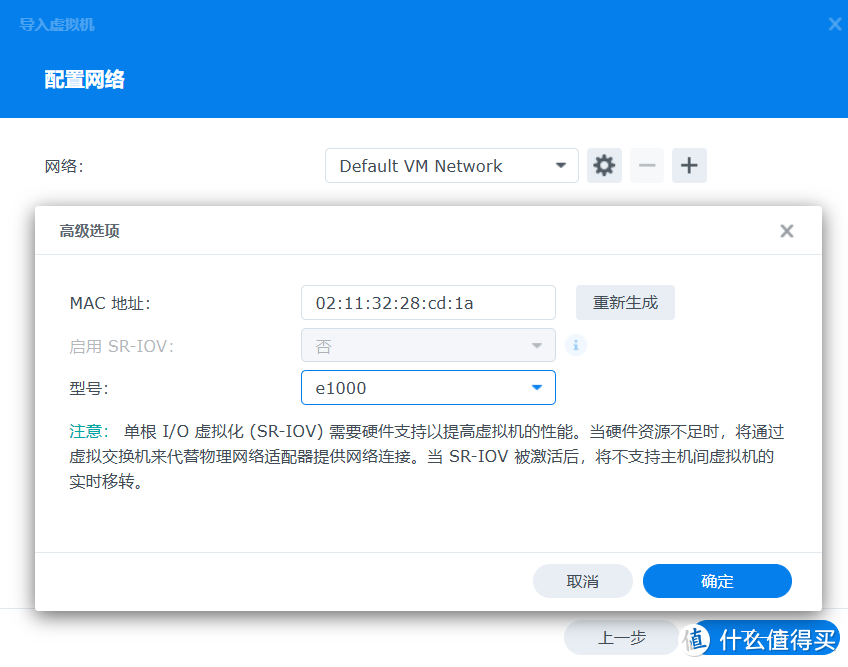
Task: View SR-IOV info via the i icon
Action: [x=575, y=344]
